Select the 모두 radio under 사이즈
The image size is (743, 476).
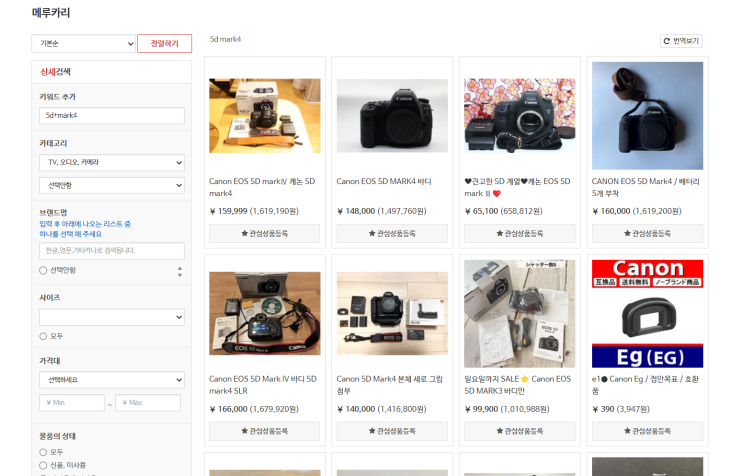click(x=43, y=336)
